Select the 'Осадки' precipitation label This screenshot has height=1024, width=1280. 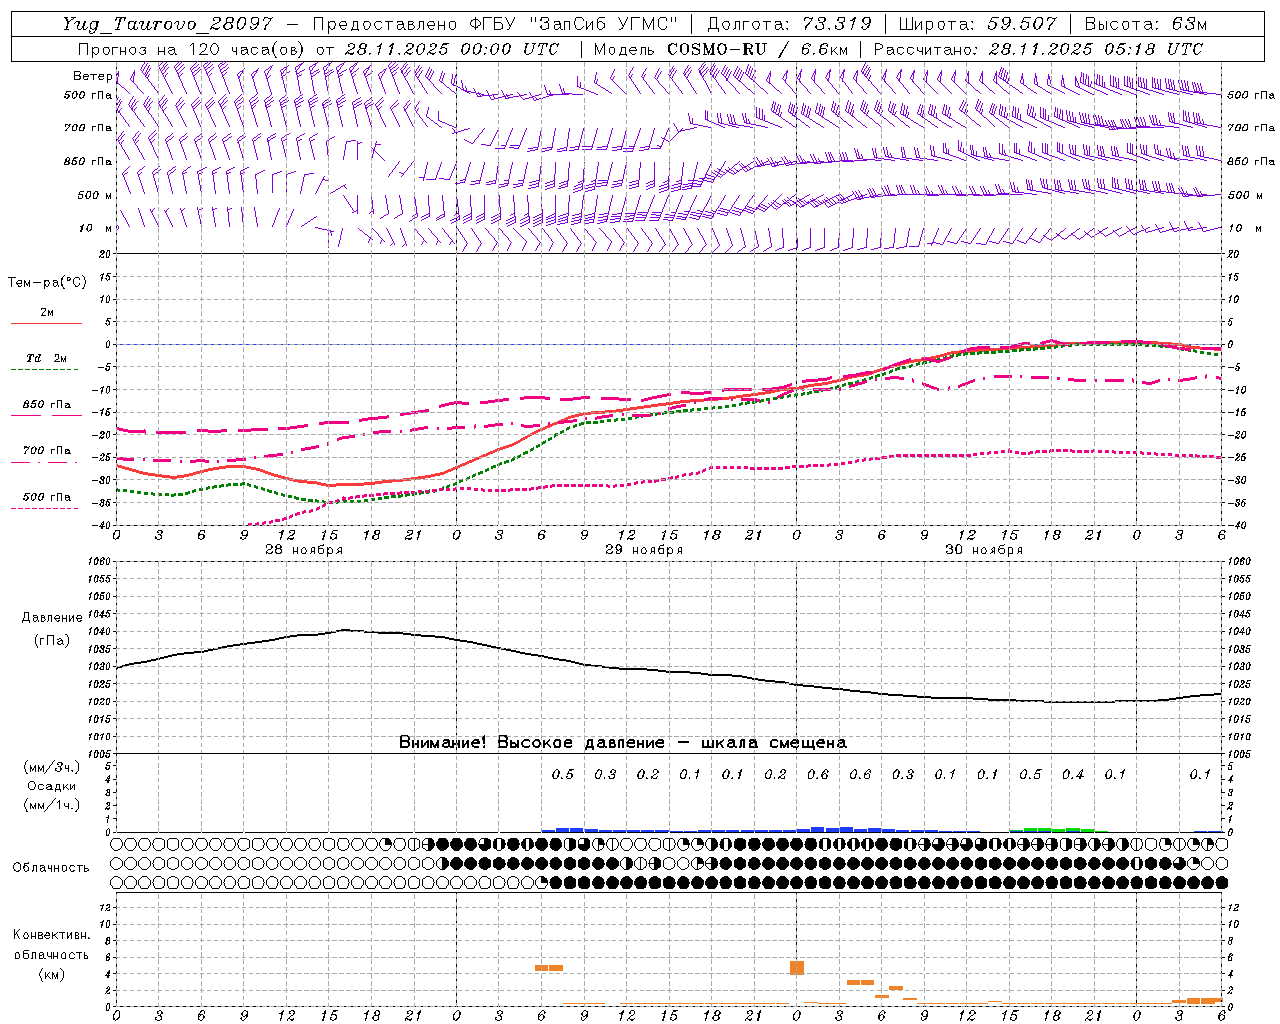point(52,786)
